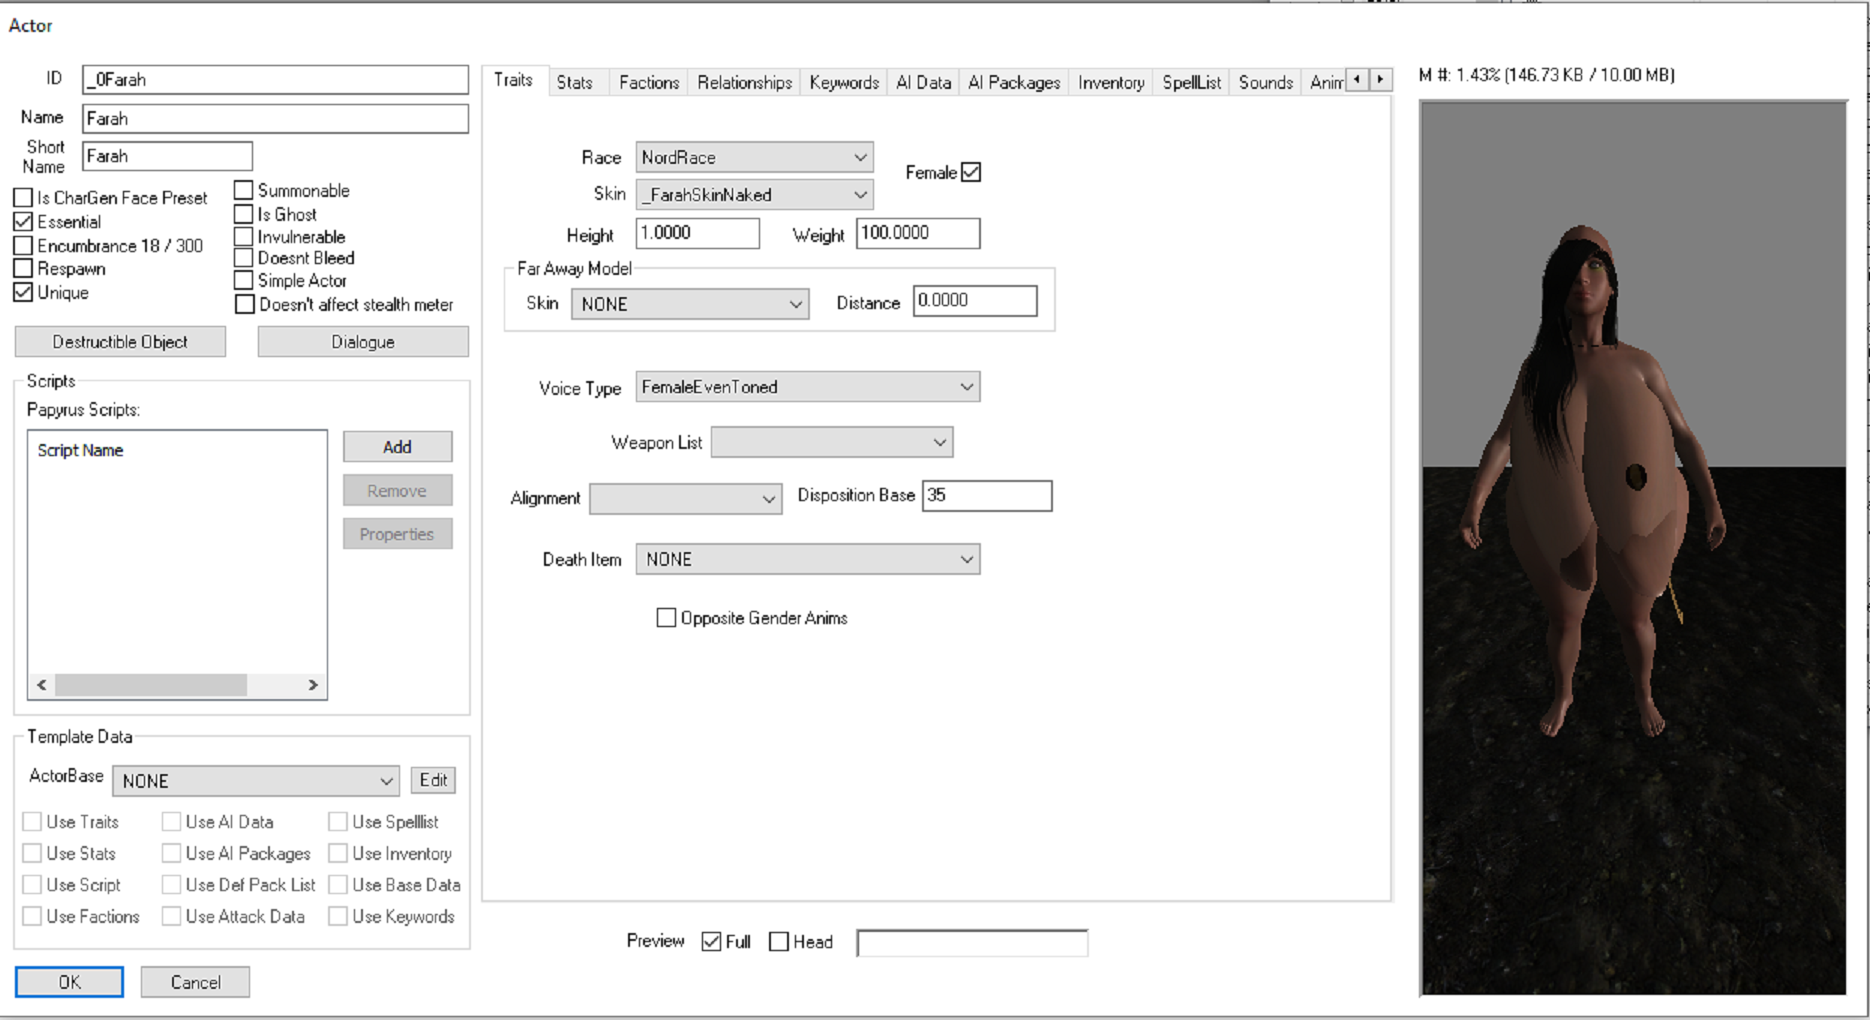Screen dimensions: 1870x1020
Task: Open the Voice Type dropdown
Action: [x=807, y=387]
